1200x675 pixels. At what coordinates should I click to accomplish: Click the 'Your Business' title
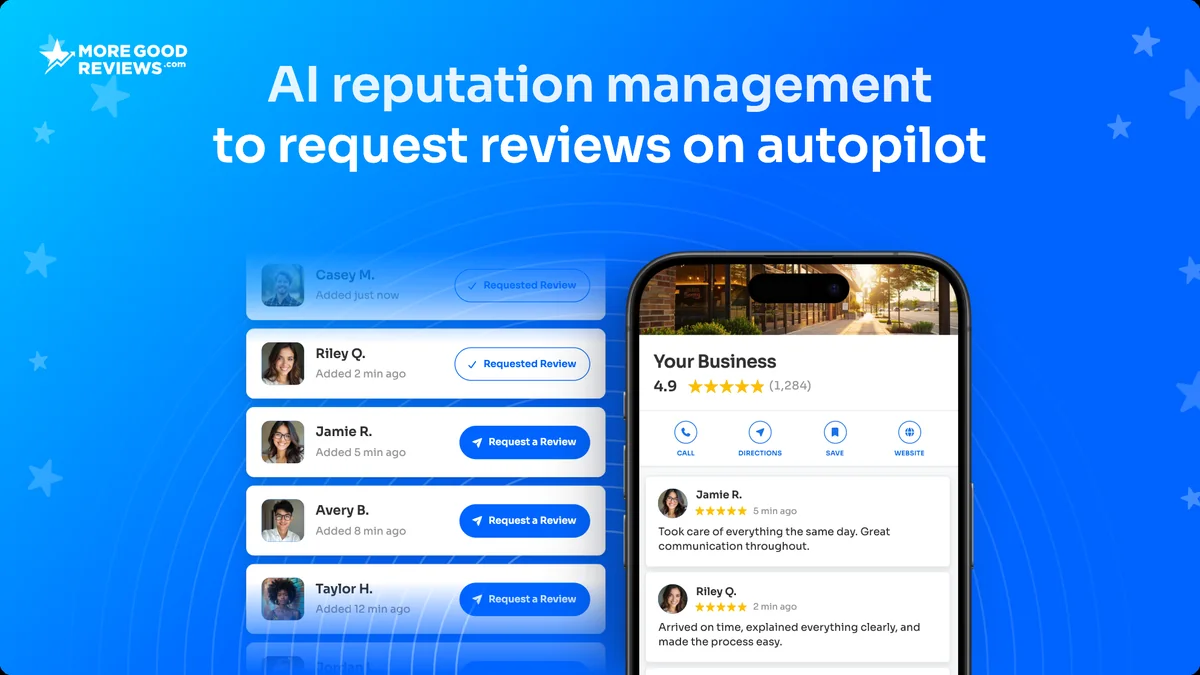(x=715, y=361)
